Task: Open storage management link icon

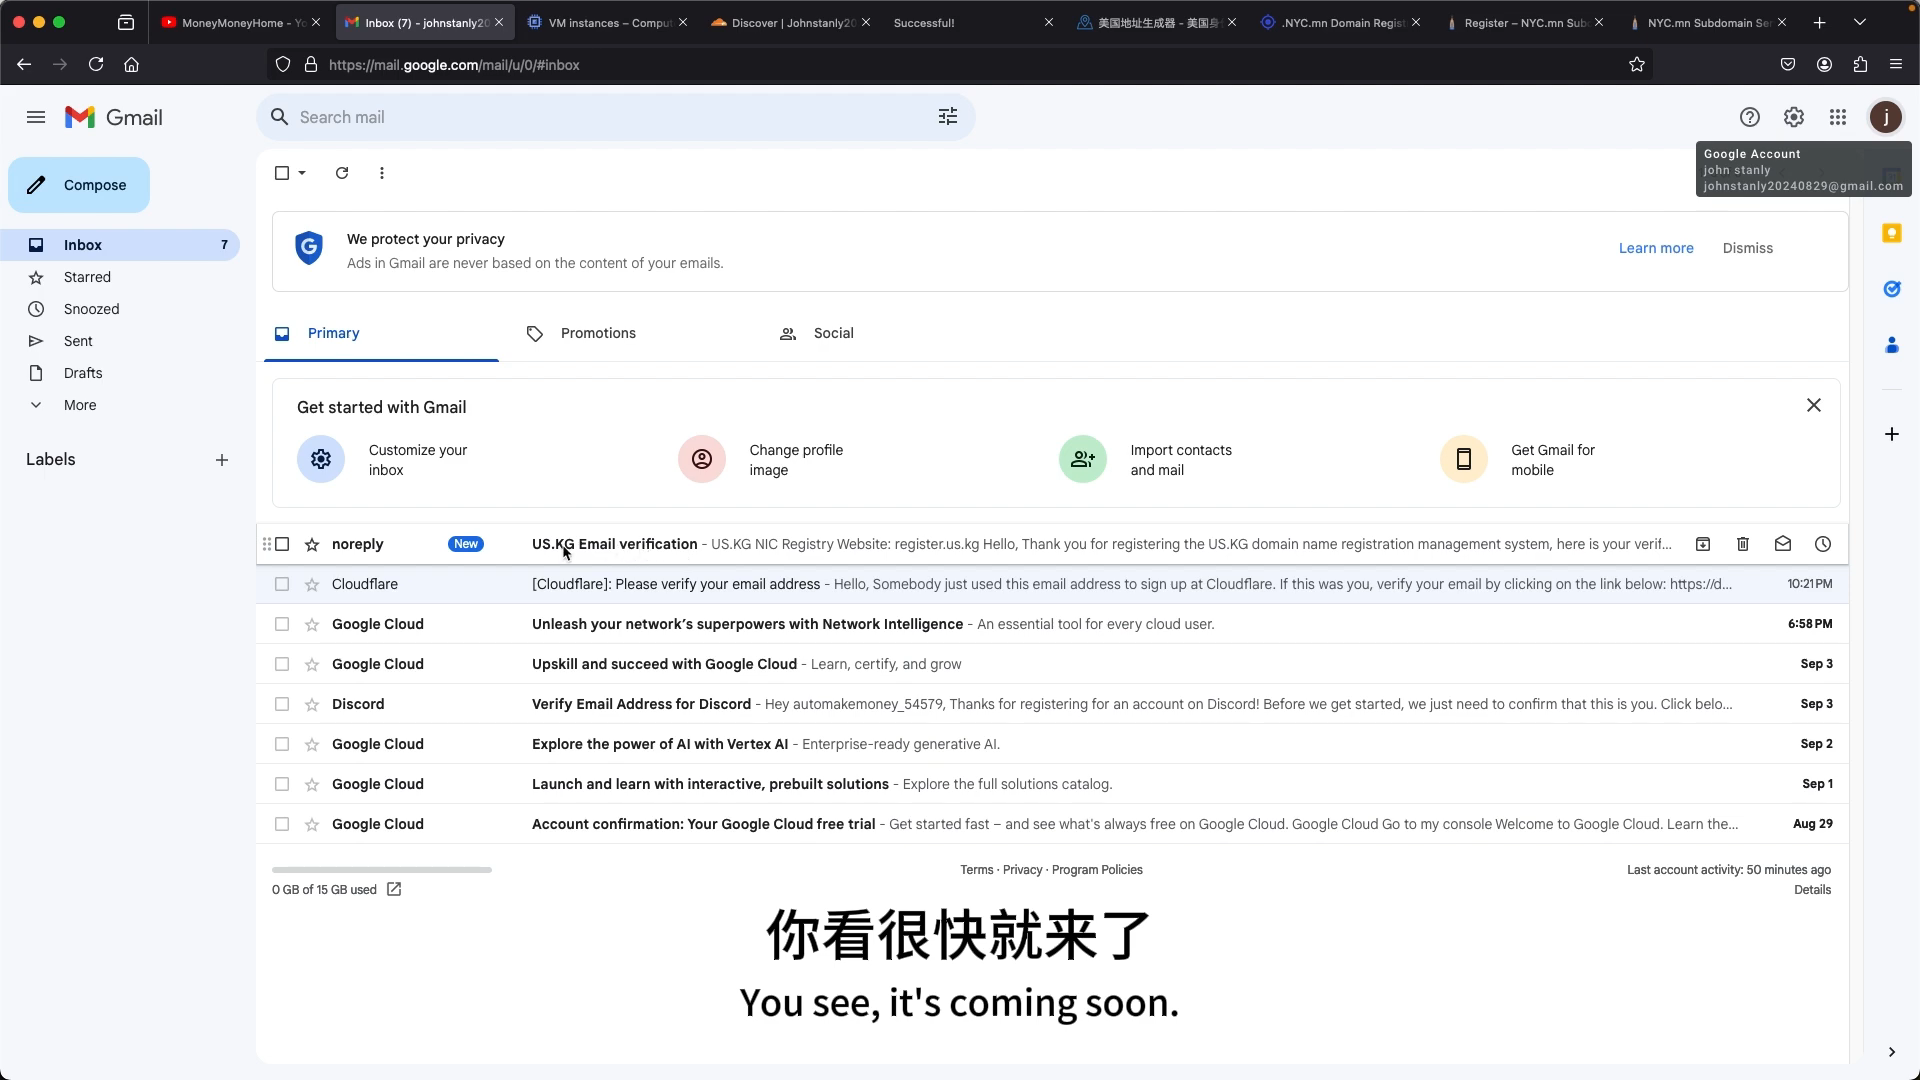Action: pyautogui.click(x=394, y=889)
